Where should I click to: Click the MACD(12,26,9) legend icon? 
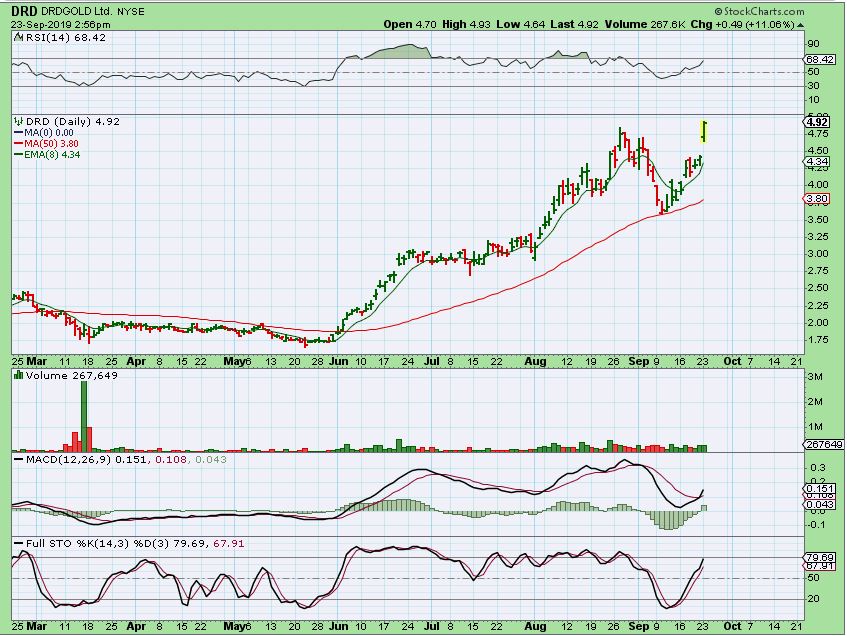(x=17, y=459)
